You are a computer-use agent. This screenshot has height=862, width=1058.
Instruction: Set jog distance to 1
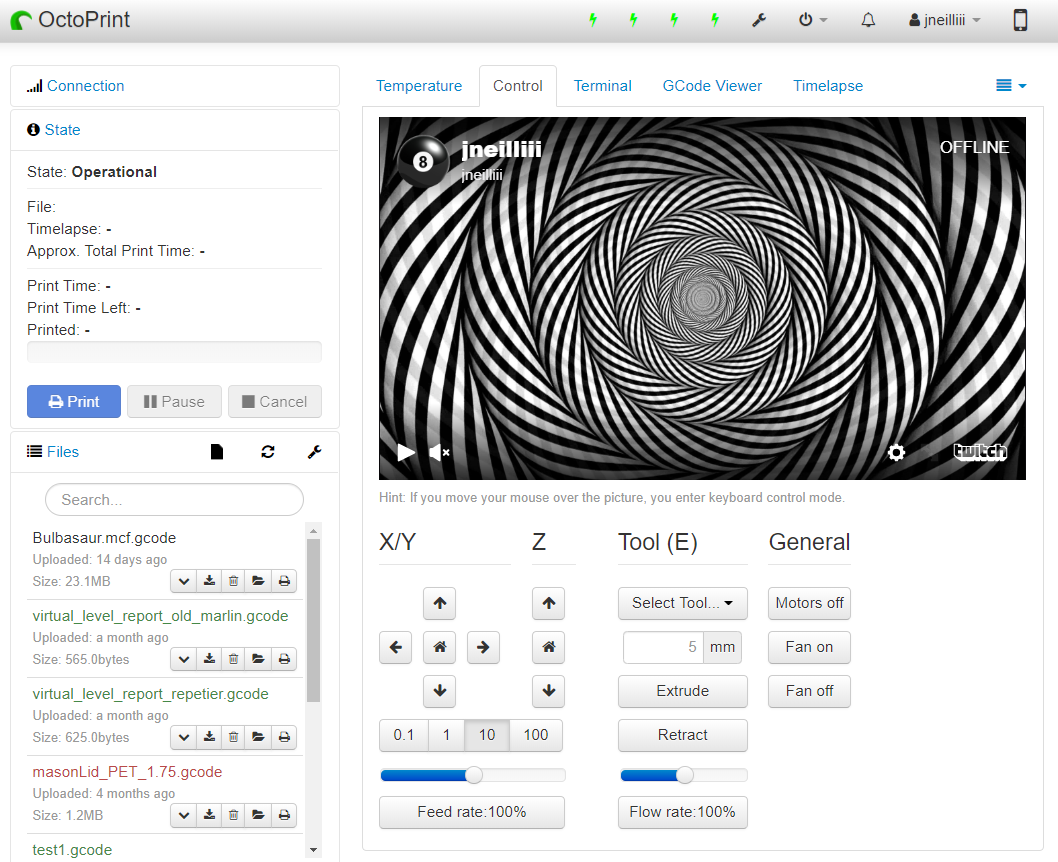tap(446, 735)
